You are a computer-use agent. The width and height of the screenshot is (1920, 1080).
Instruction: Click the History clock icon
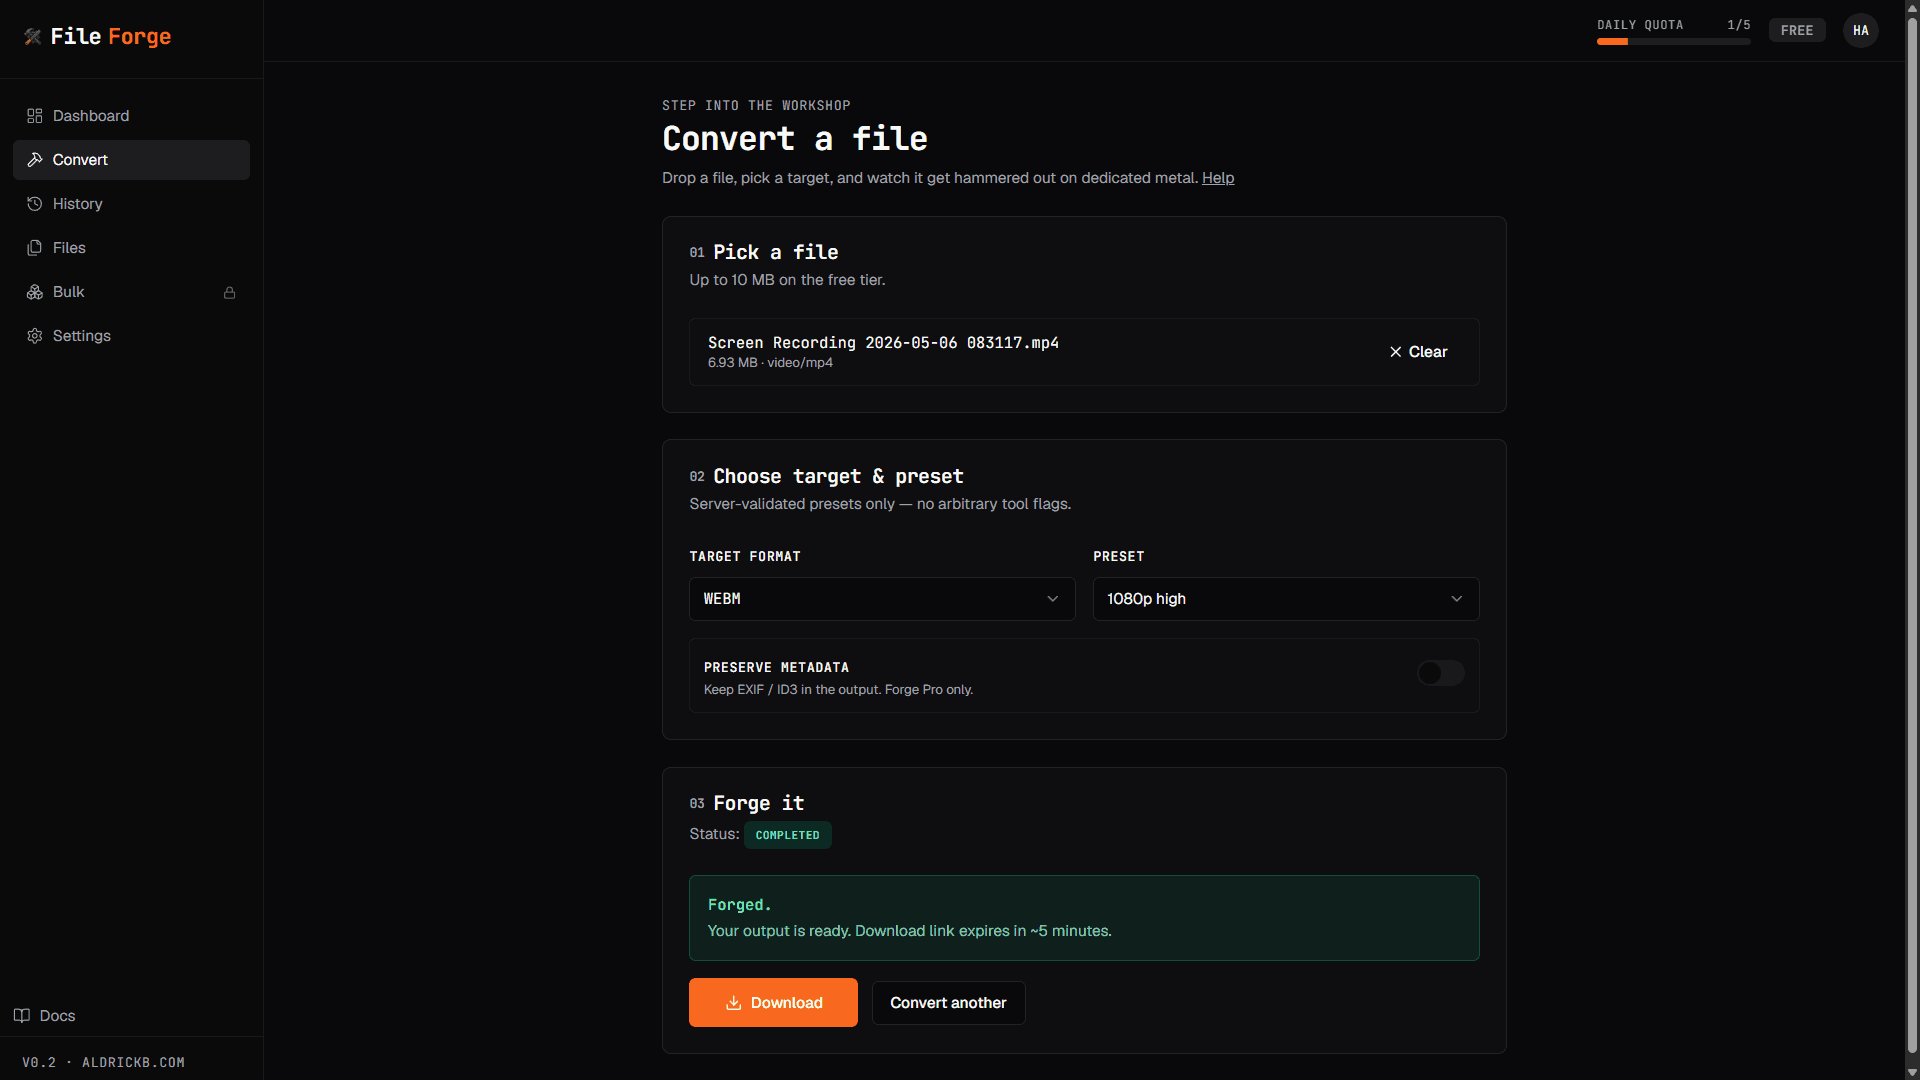pos(35,204)
